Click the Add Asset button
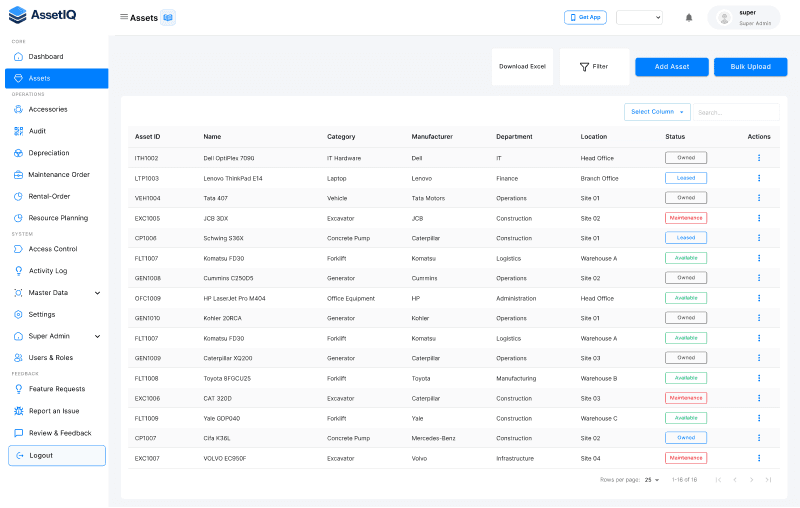The height and width of the screenshot is (508, 800). tap(671, 67)
